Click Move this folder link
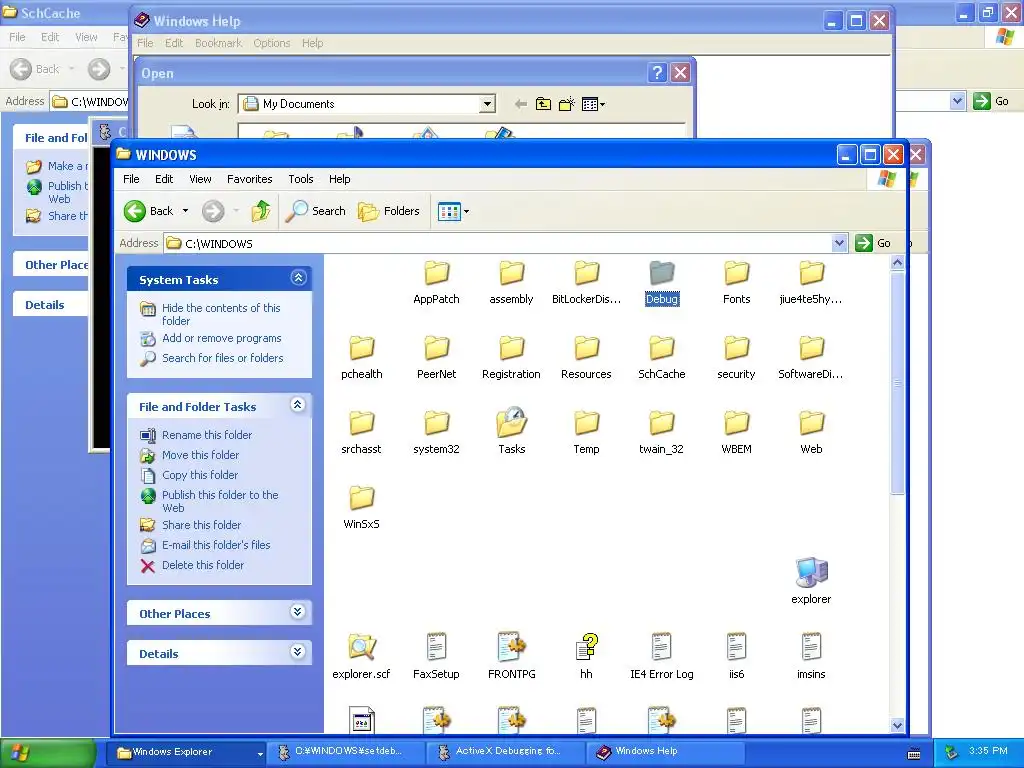Screen dimensions: 1024x768 (x=200, y=455)
